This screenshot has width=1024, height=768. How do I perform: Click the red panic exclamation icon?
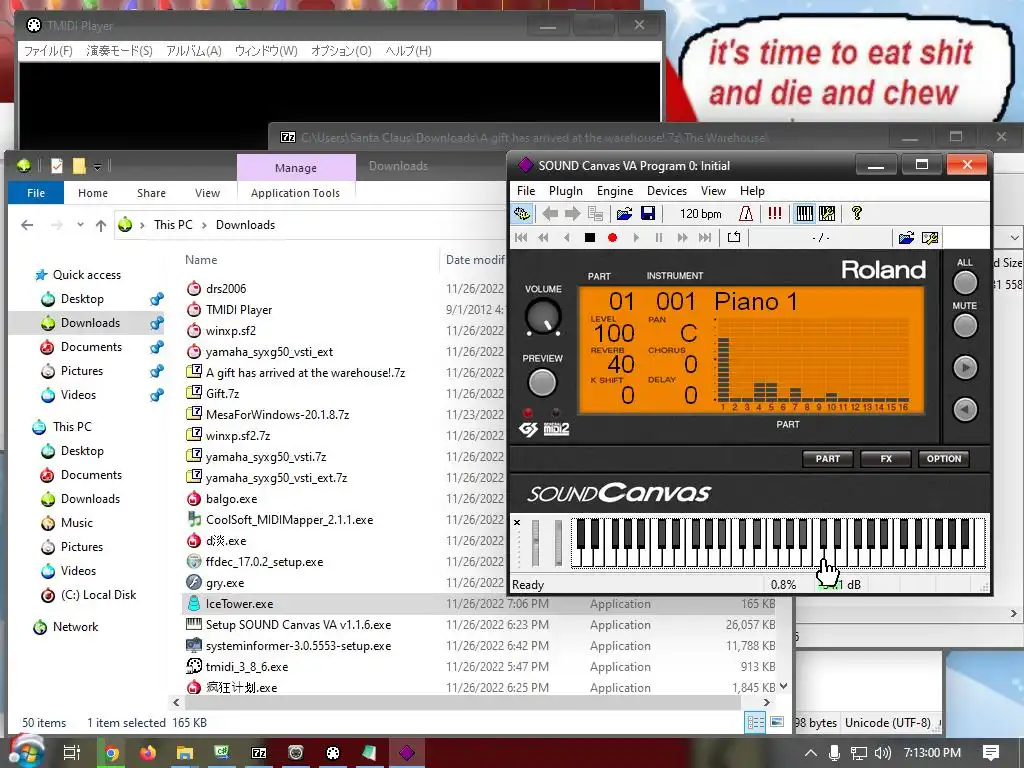pos(775,214)
